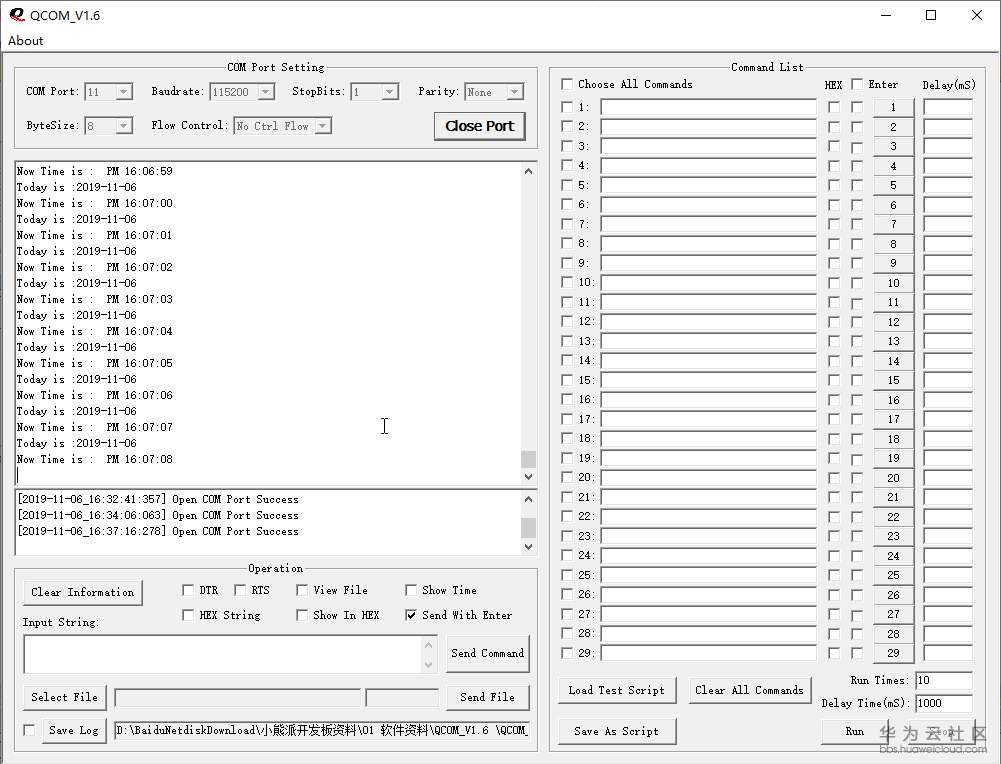Click the Send Command button
Image resolution: width=1001 pixels, height=764 pixels.
(488, 654)
